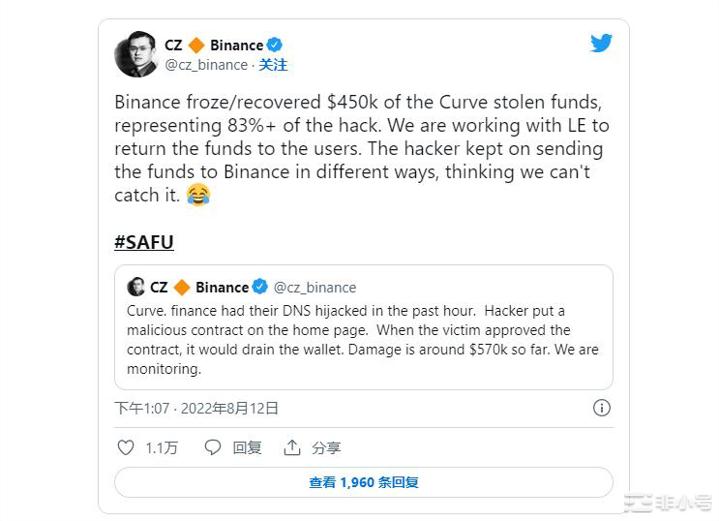Click the CZ Binance display name
This screenshot has width=719, height=521.
point(213,45)
